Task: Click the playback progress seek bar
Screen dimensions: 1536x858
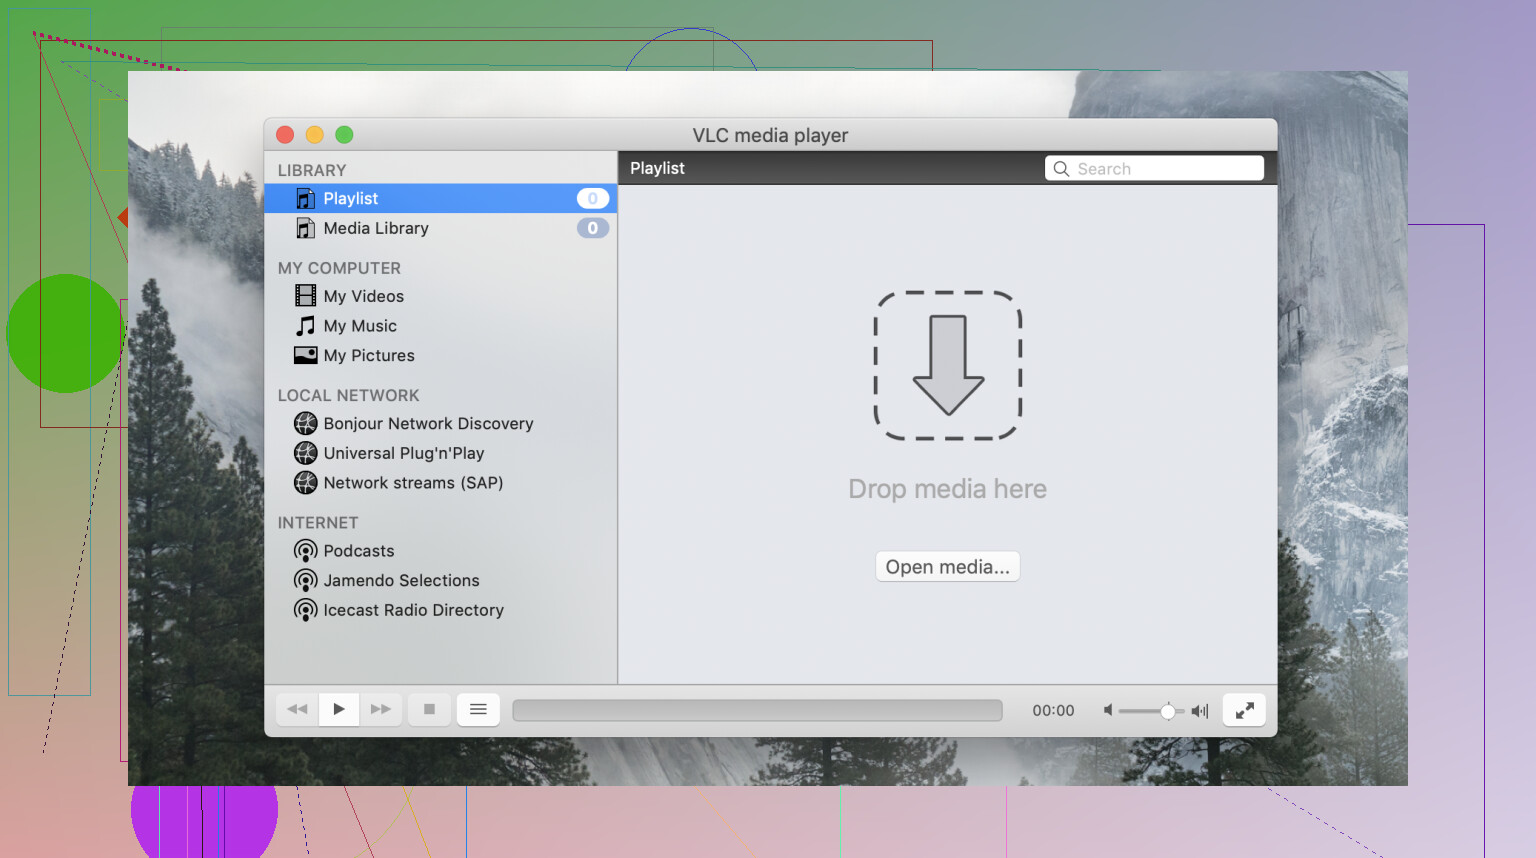Action: click(757, 710)
